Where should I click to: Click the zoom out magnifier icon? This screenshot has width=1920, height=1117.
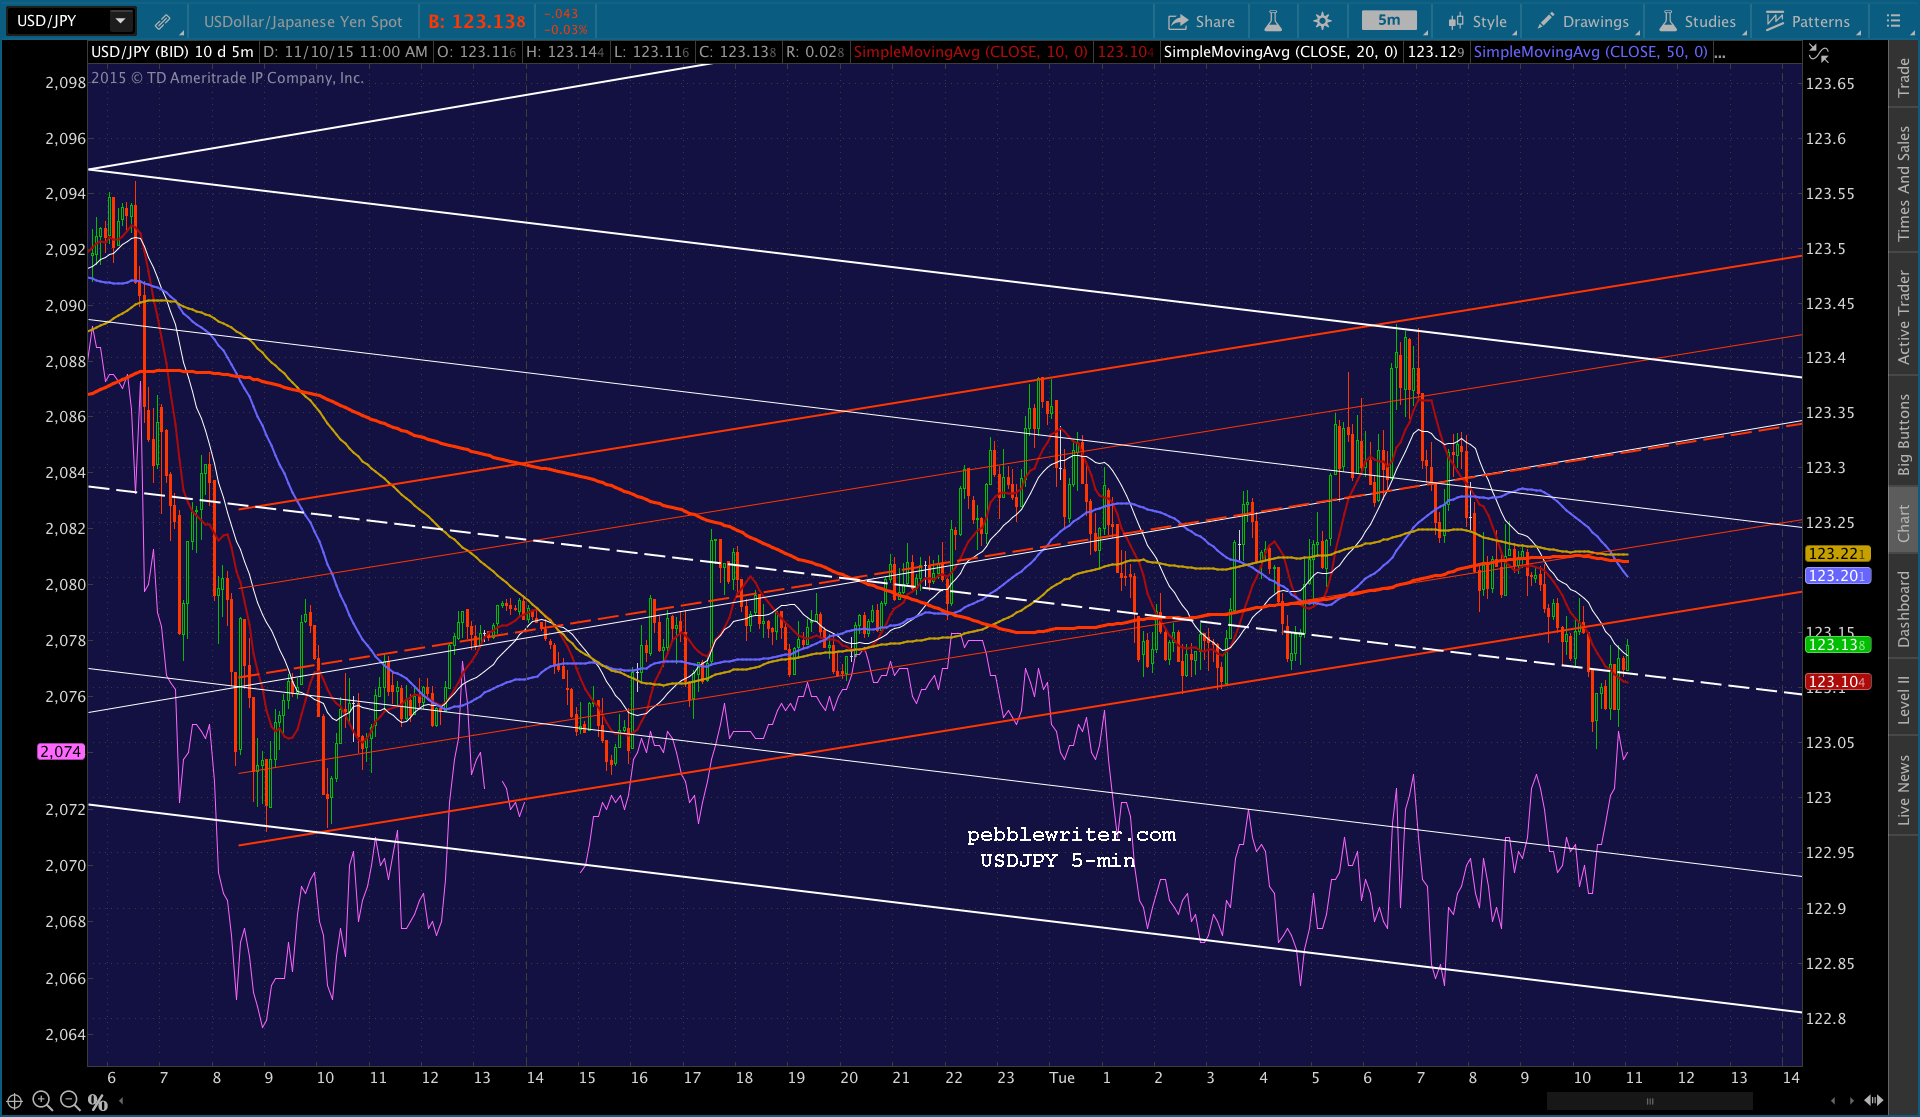[x=70, y=1101]
